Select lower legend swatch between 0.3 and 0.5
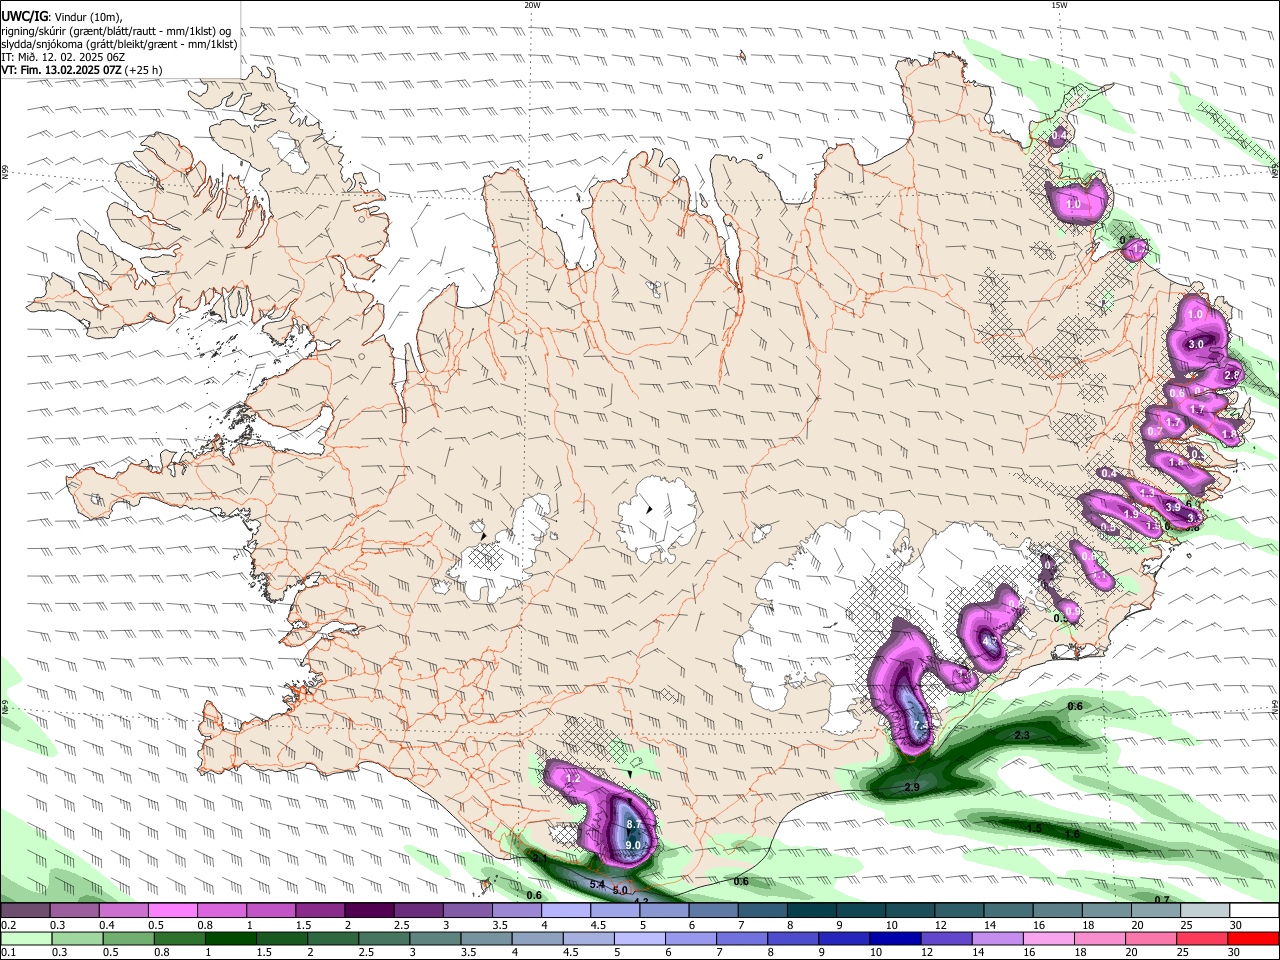The width and height of the screenshot is (1280, 960). (x=77, y=938)
